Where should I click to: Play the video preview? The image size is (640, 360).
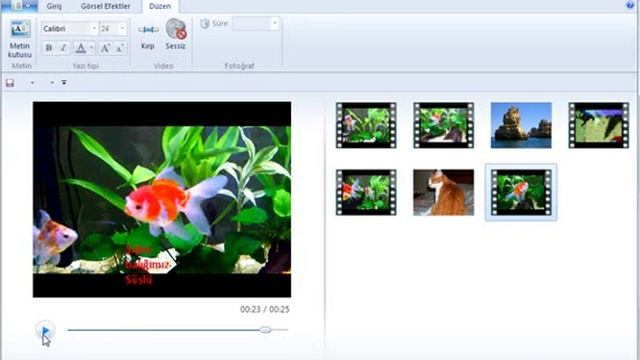pyautogui.click(x=45, y=330)
